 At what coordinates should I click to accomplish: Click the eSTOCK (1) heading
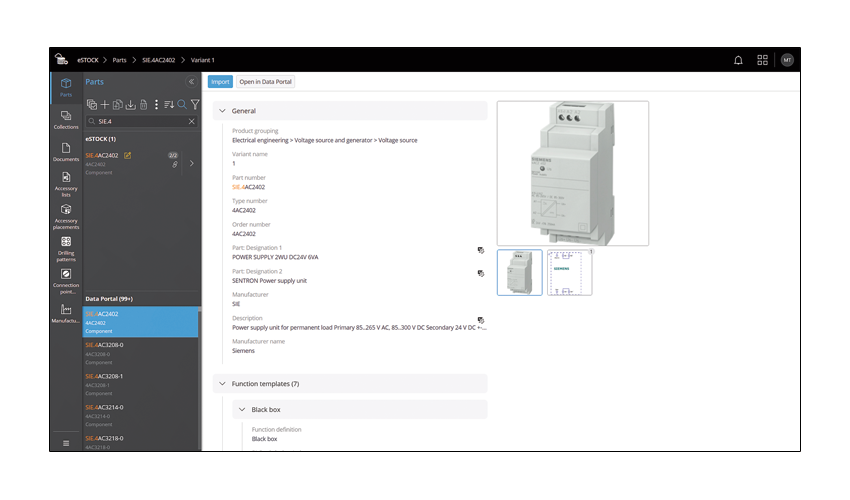pyautogui.click(x=100, y=139)
